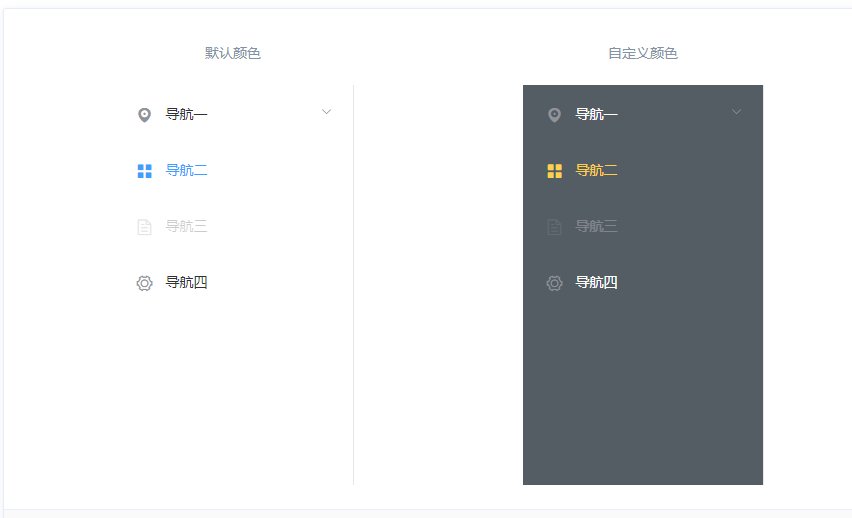Click the location pin icon in the dark menu
Image resolution: width=852 pixels, height=518 pixels.
point(554,115)
